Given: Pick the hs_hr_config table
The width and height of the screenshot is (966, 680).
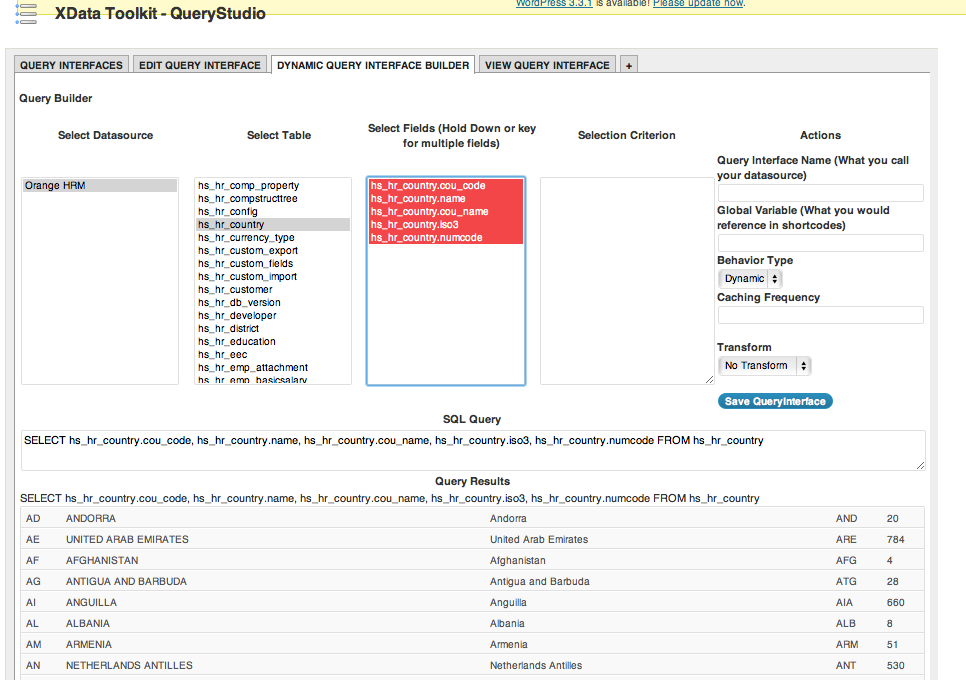Looking at the screenshot, I should [x=273, y=211].
